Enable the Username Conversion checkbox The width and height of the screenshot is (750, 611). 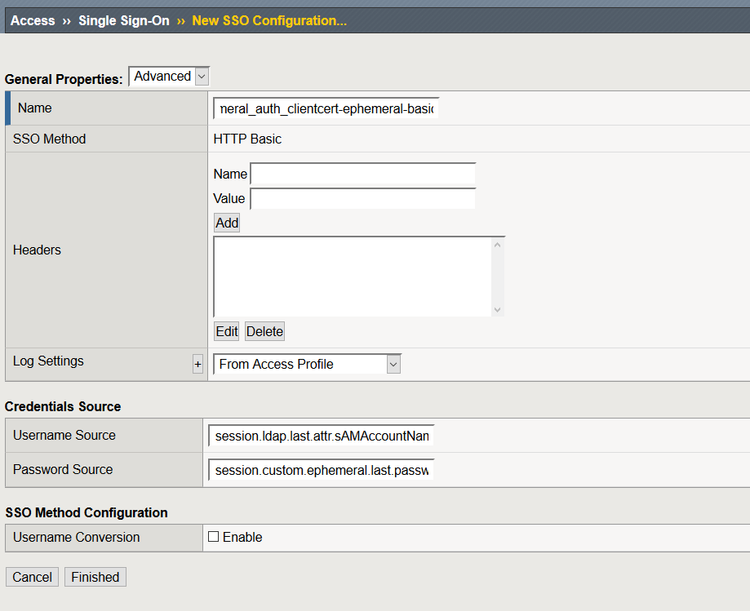tap(213, 537)
